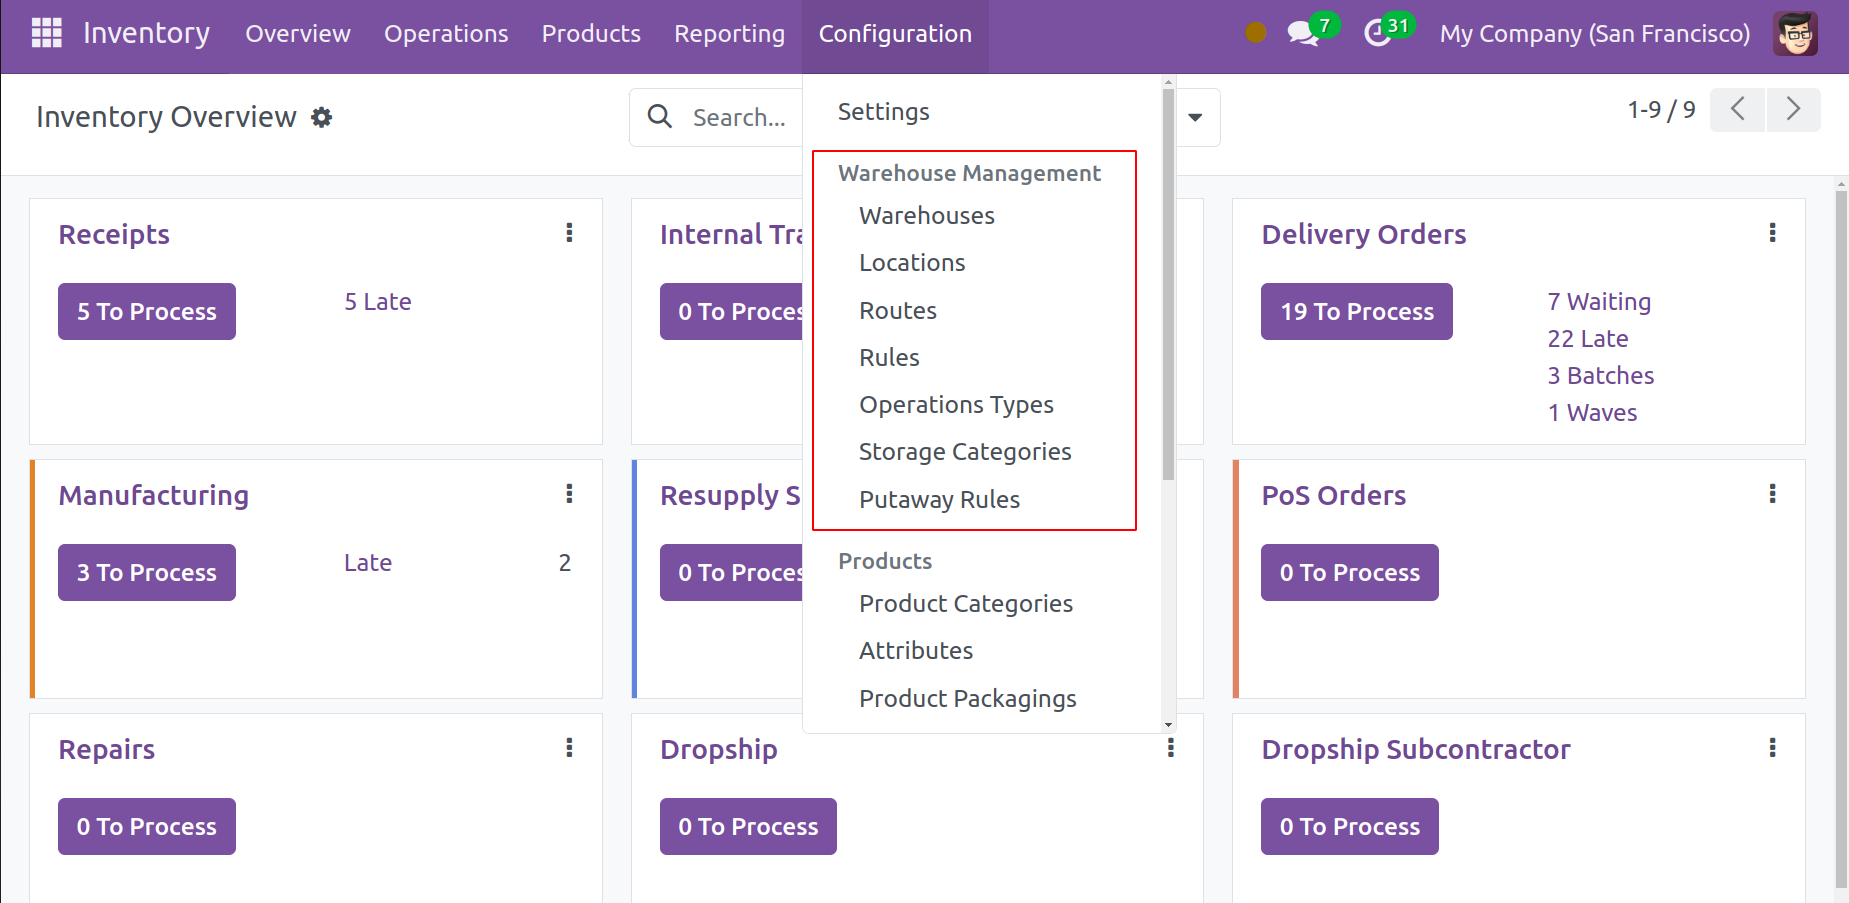Screen dimensions: 1849x903
Task: Select Warehouses from the Configuration menu
Action: 926,216
